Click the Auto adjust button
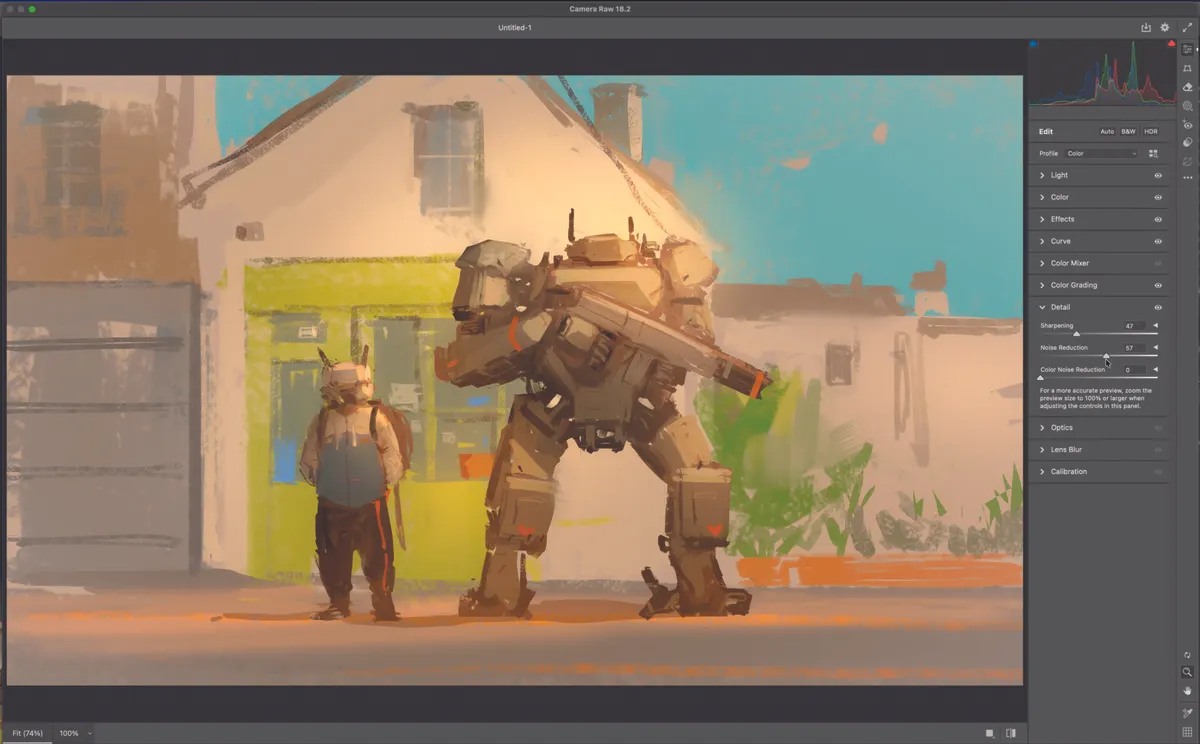 coord(1107,131)
